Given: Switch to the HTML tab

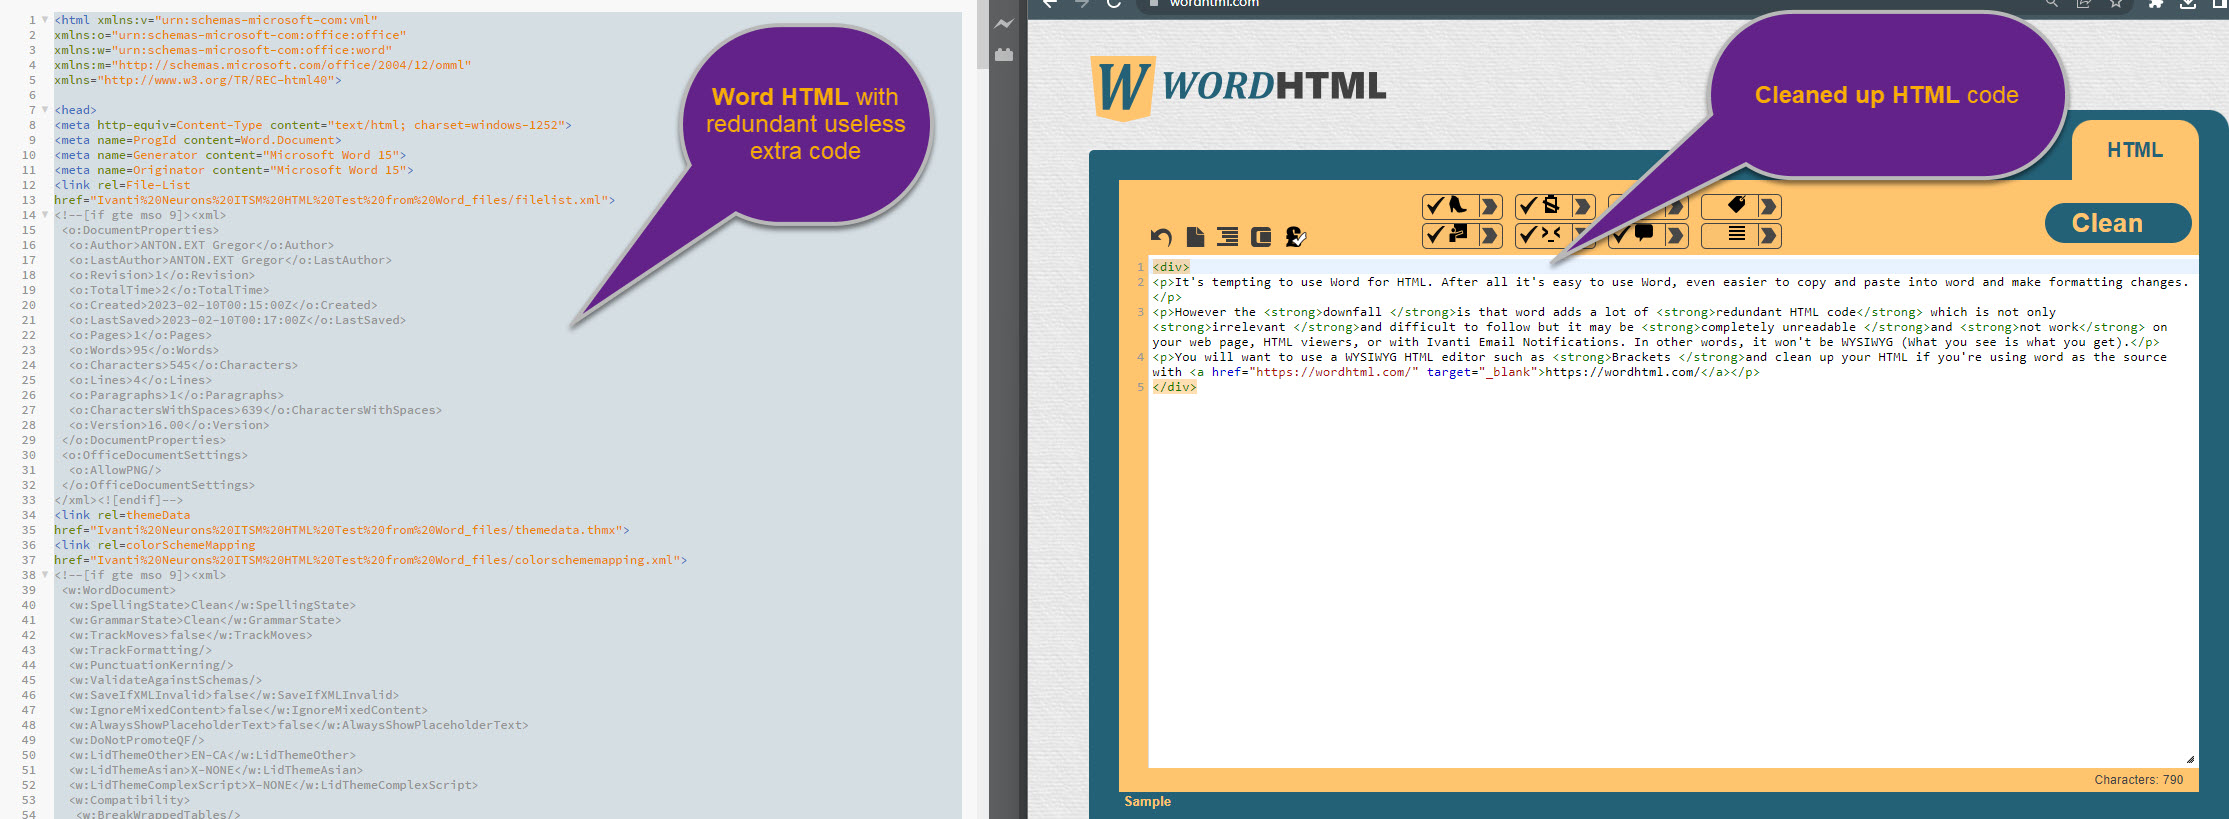Looking at the screenshot, I should [x=2134, y=150].
